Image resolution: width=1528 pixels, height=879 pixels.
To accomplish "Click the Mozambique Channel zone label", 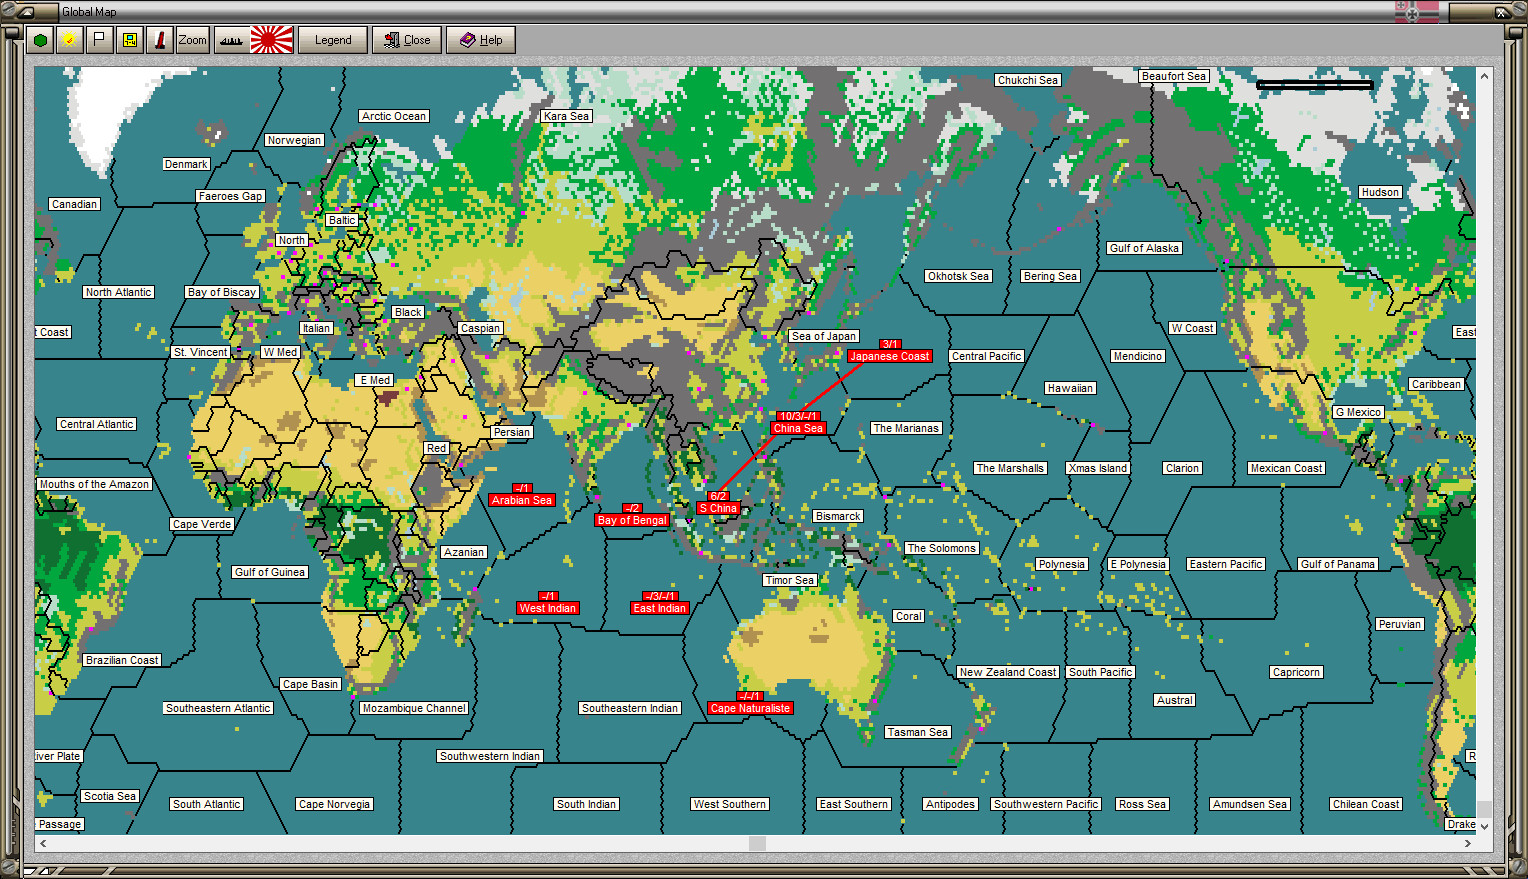I will pos(414,708).
